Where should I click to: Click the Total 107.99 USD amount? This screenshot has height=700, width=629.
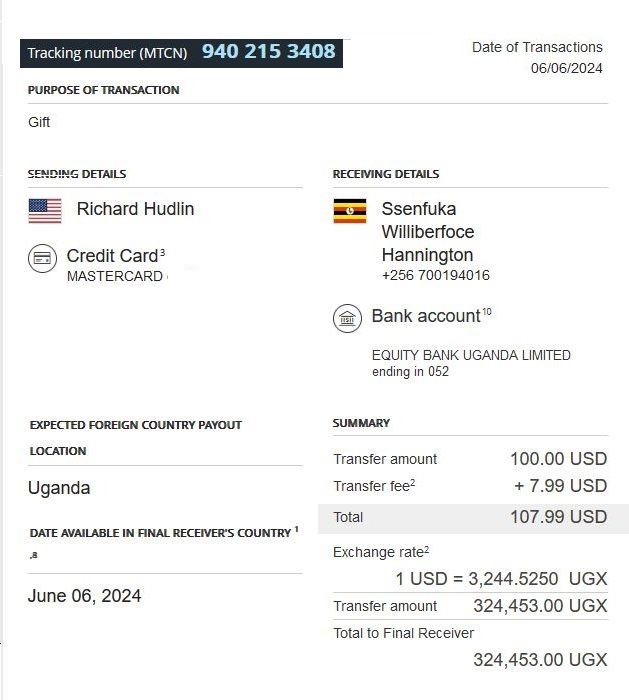[x=558, y=517]
